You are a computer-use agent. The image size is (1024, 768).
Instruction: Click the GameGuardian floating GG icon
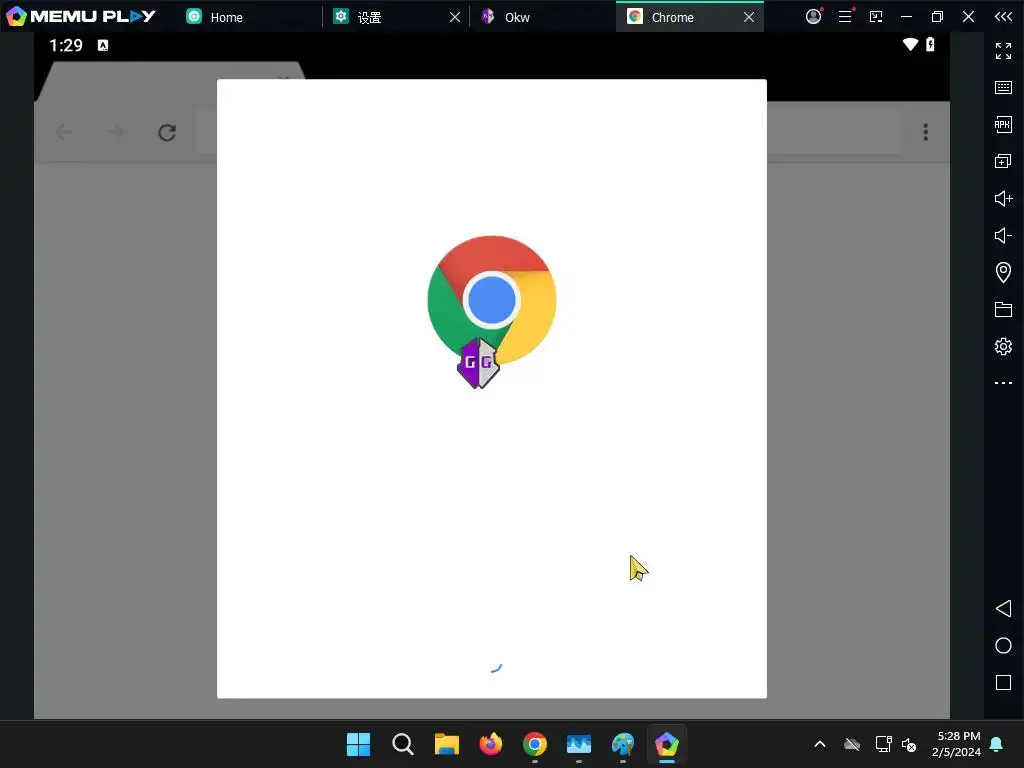(479, 363)
